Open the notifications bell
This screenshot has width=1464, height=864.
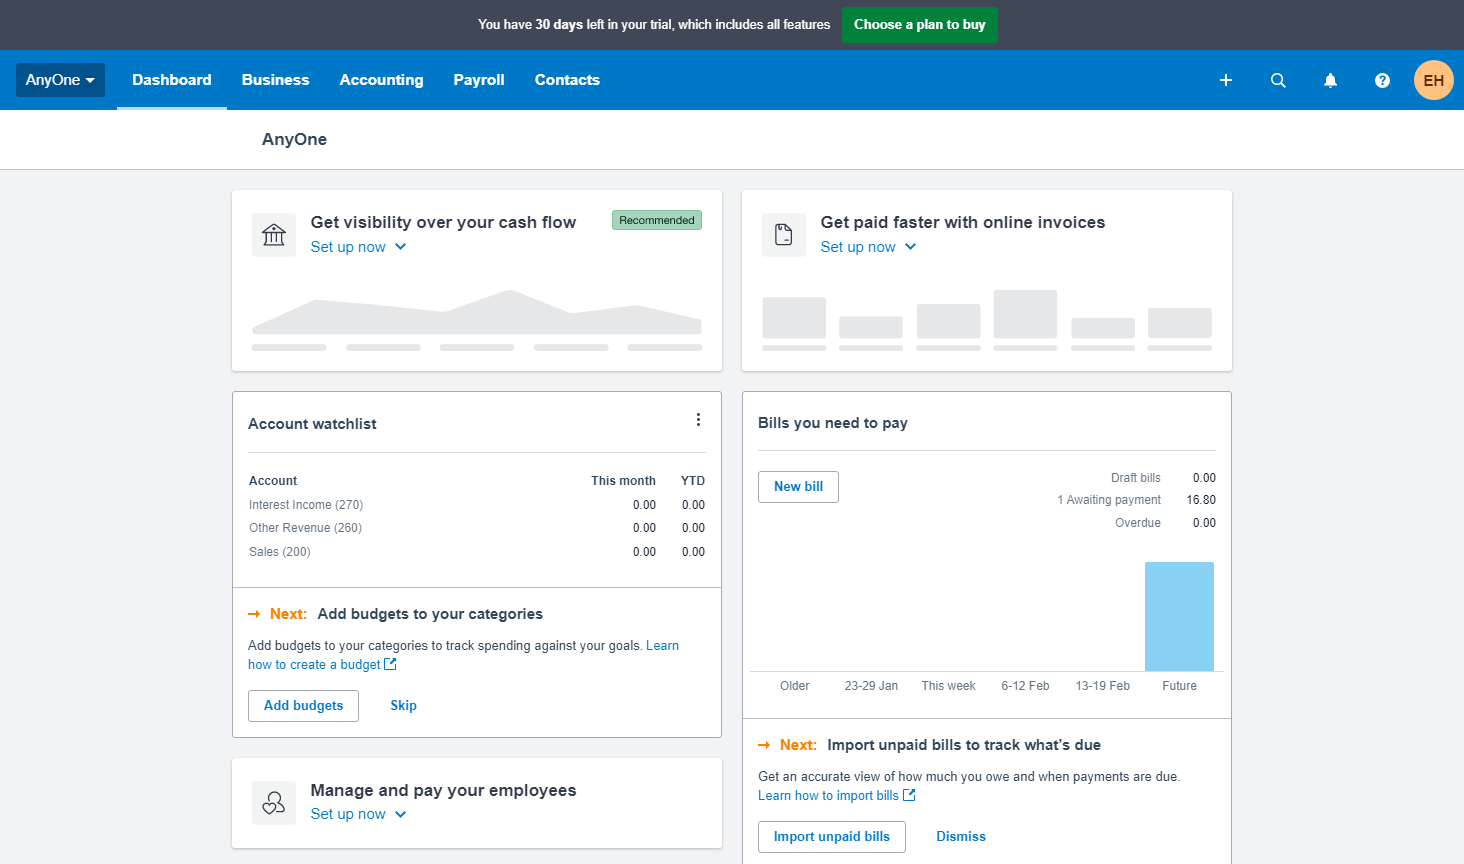tap(1330, 80)
